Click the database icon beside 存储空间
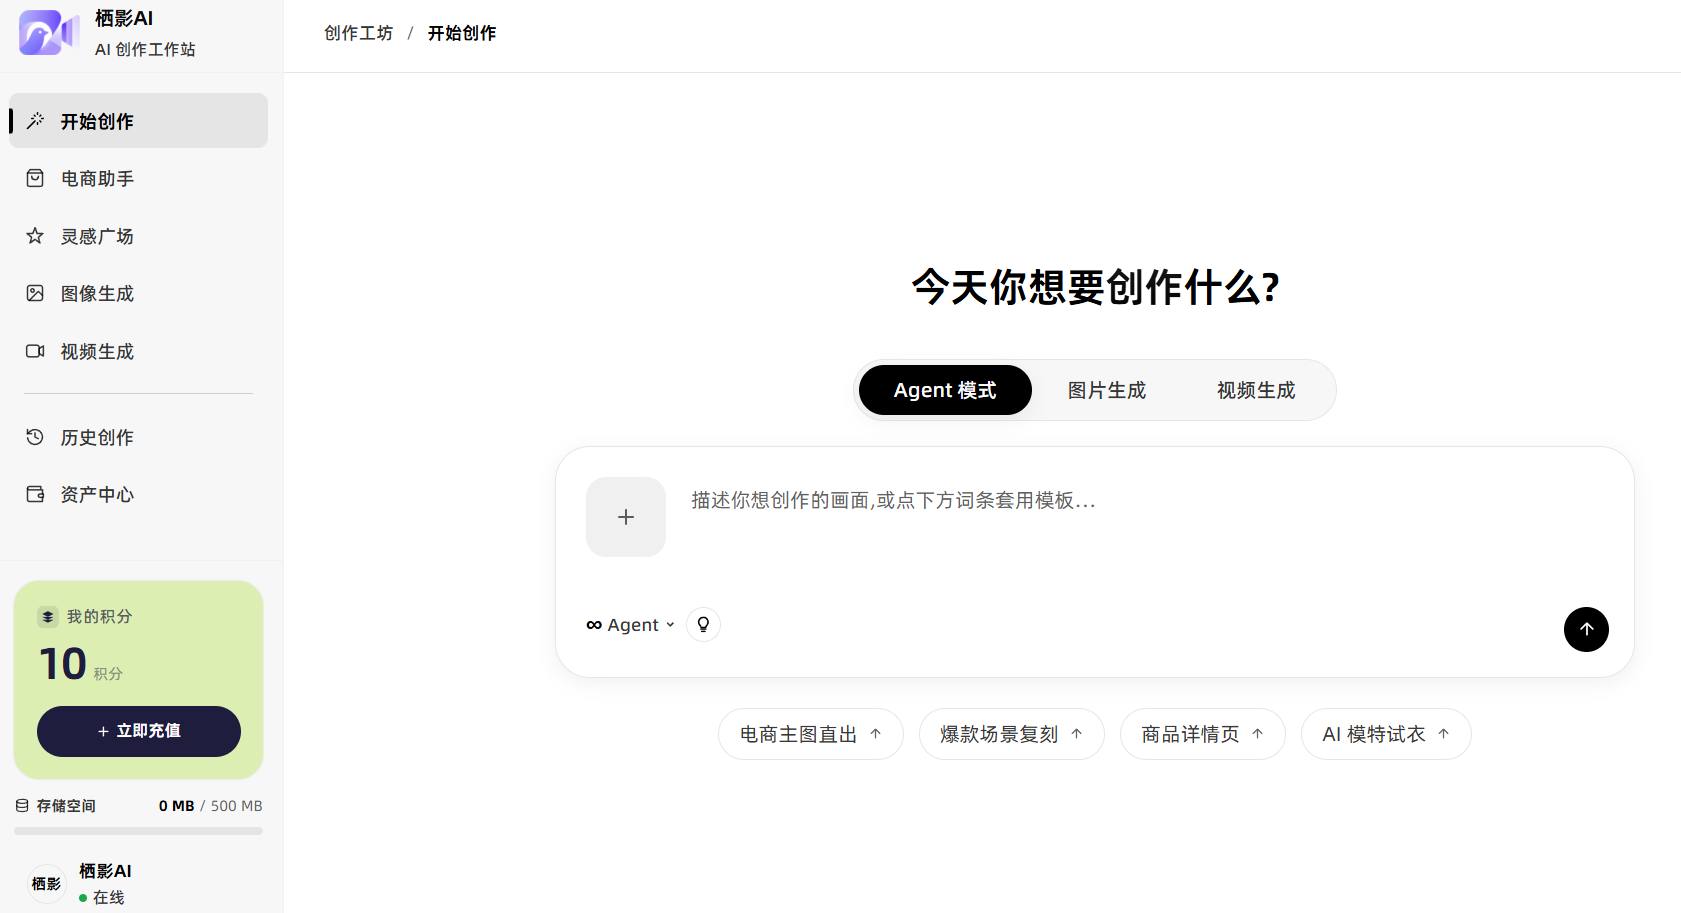This screenshot has width=1681, height=913. pos(22,806)
